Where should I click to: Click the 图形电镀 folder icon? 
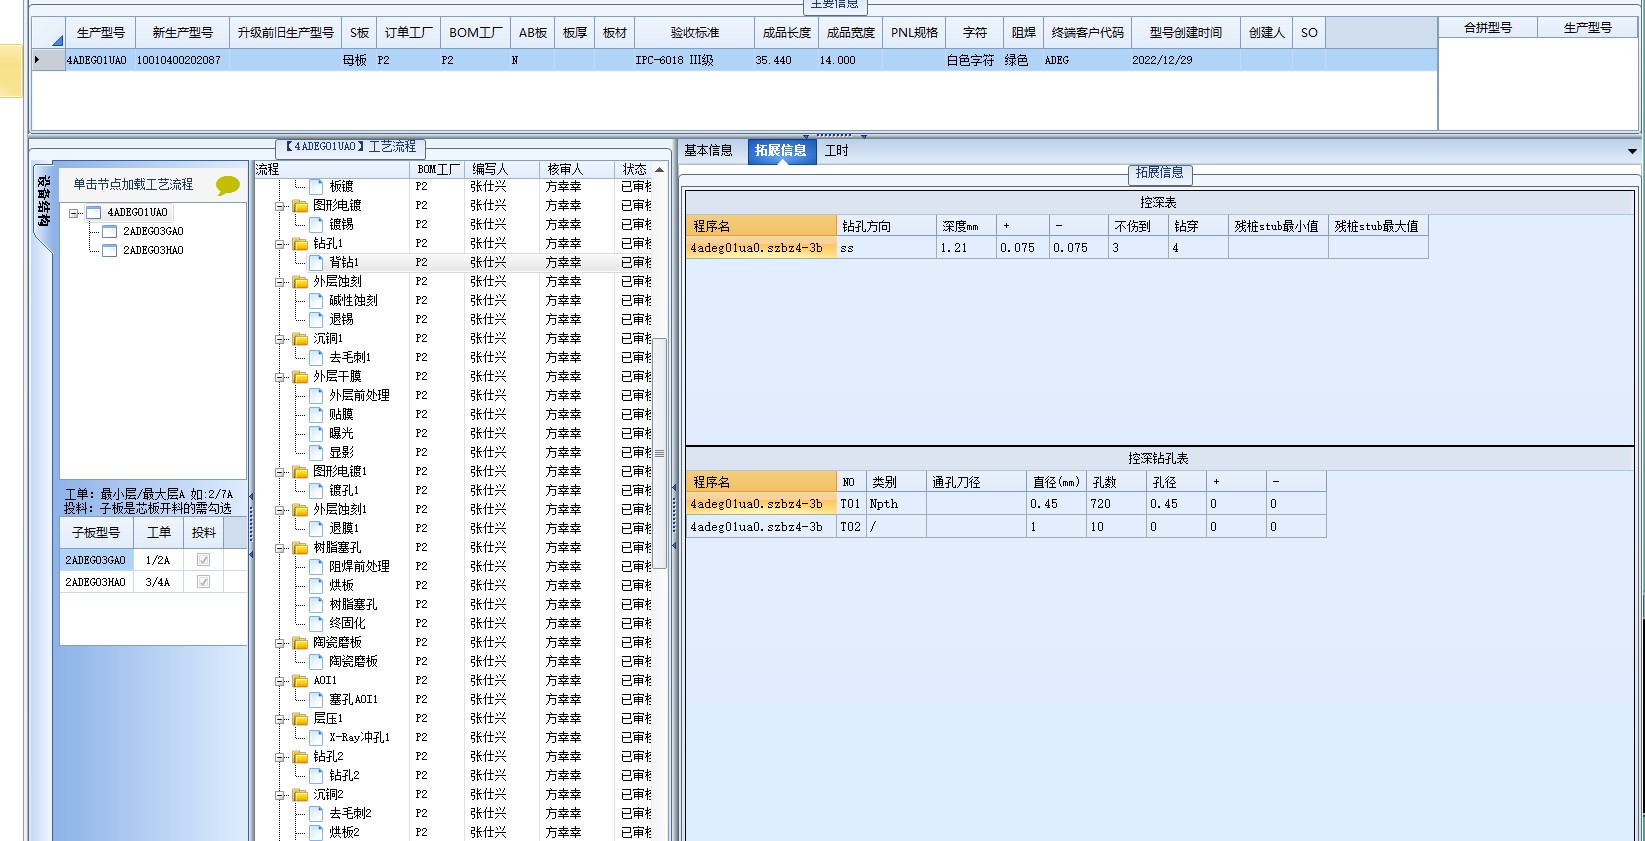coord(300,205)
